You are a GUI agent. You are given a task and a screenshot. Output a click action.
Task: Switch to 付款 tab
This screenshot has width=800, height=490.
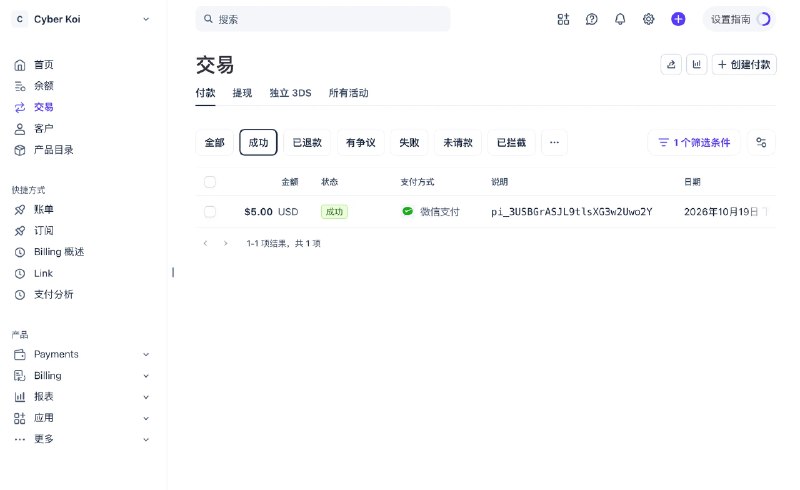click(x=205, y=93)
